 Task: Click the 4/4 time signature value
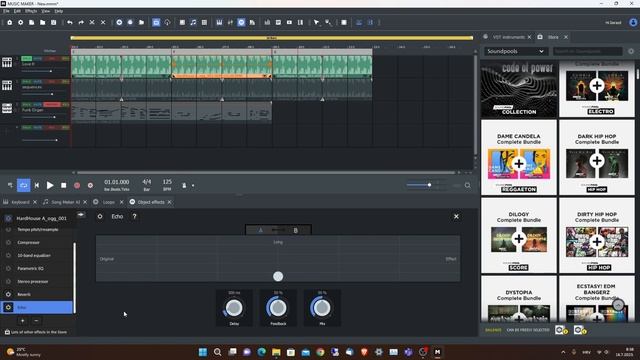[147, 182]
